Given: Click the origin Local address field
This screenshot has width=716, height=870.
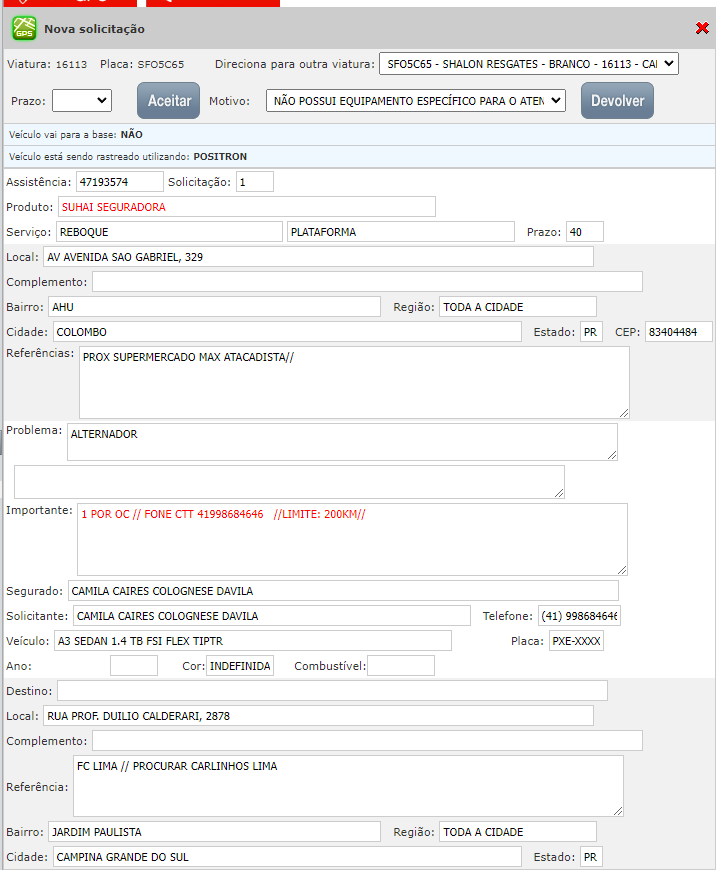Looking at the screenshot, I should (x=318, y=257).
